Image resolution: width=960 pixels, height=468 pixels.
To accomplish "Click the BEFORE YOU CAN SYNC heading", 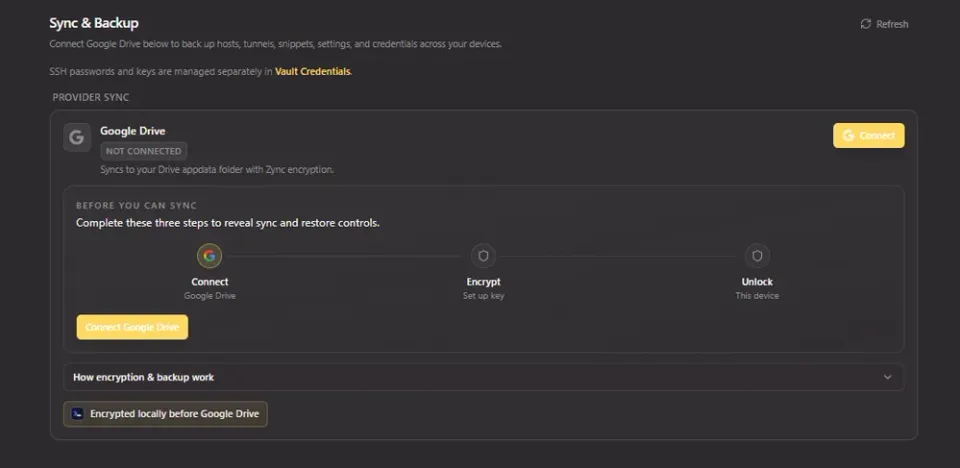I will [x=137, y=206].
